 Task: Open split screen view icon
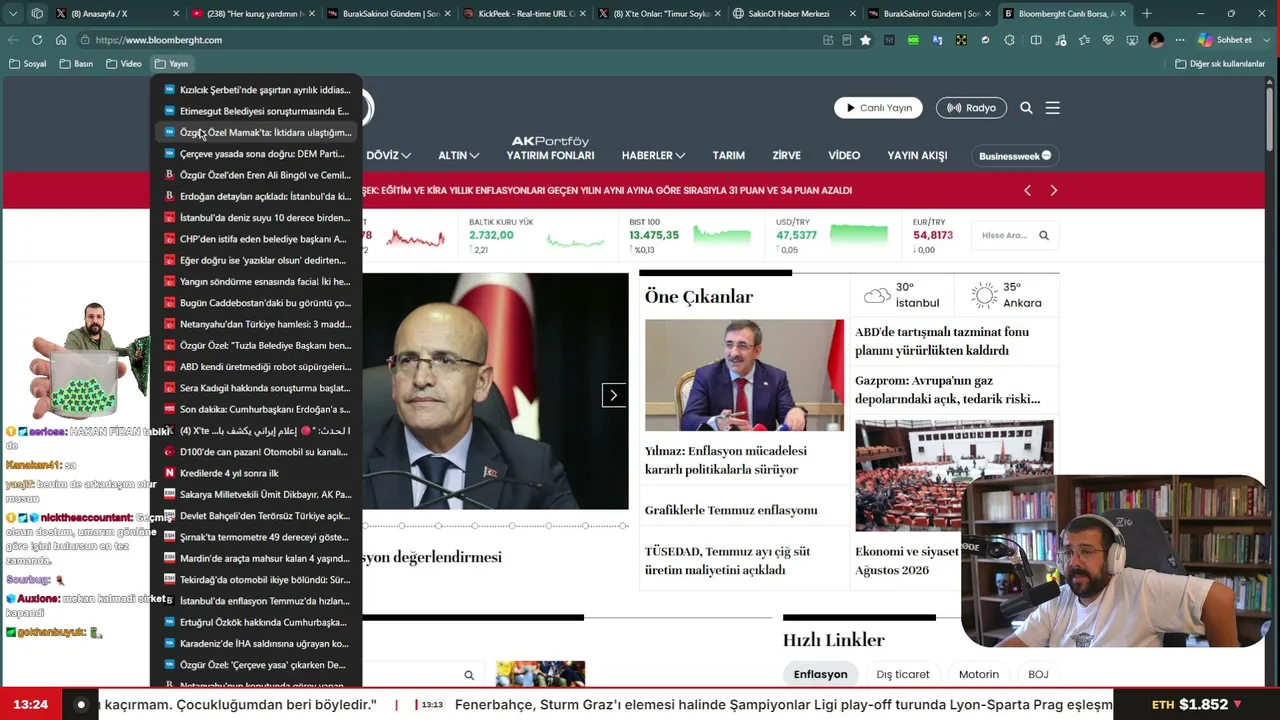[x=1036, y=40]
